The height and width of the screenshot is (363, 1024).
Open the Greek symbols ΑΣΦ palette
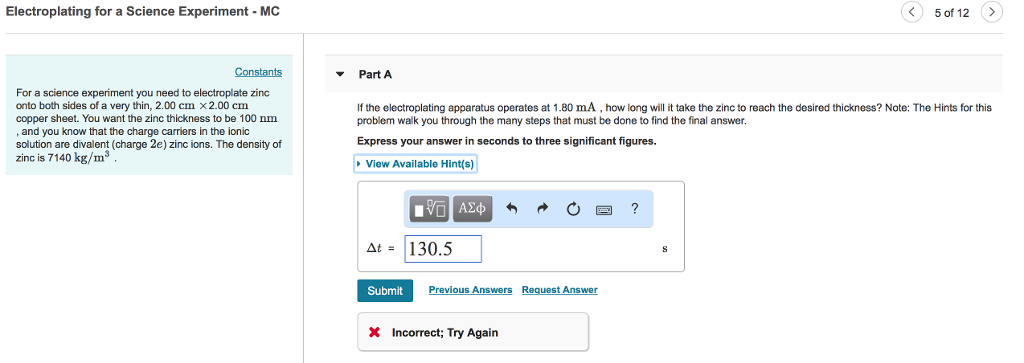coord(472,209)
